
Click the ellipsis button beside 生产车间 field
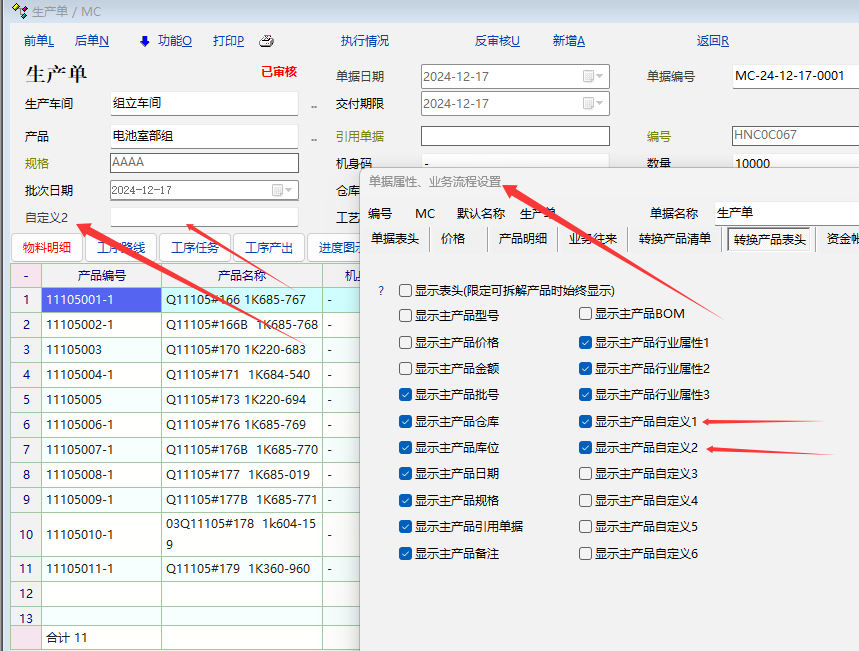[x=313, y=105]
